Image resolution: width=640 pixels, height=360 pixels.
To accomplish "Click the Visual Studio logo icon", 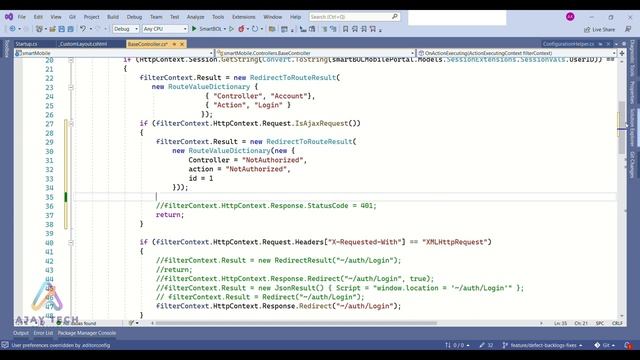I will [9, 17].
